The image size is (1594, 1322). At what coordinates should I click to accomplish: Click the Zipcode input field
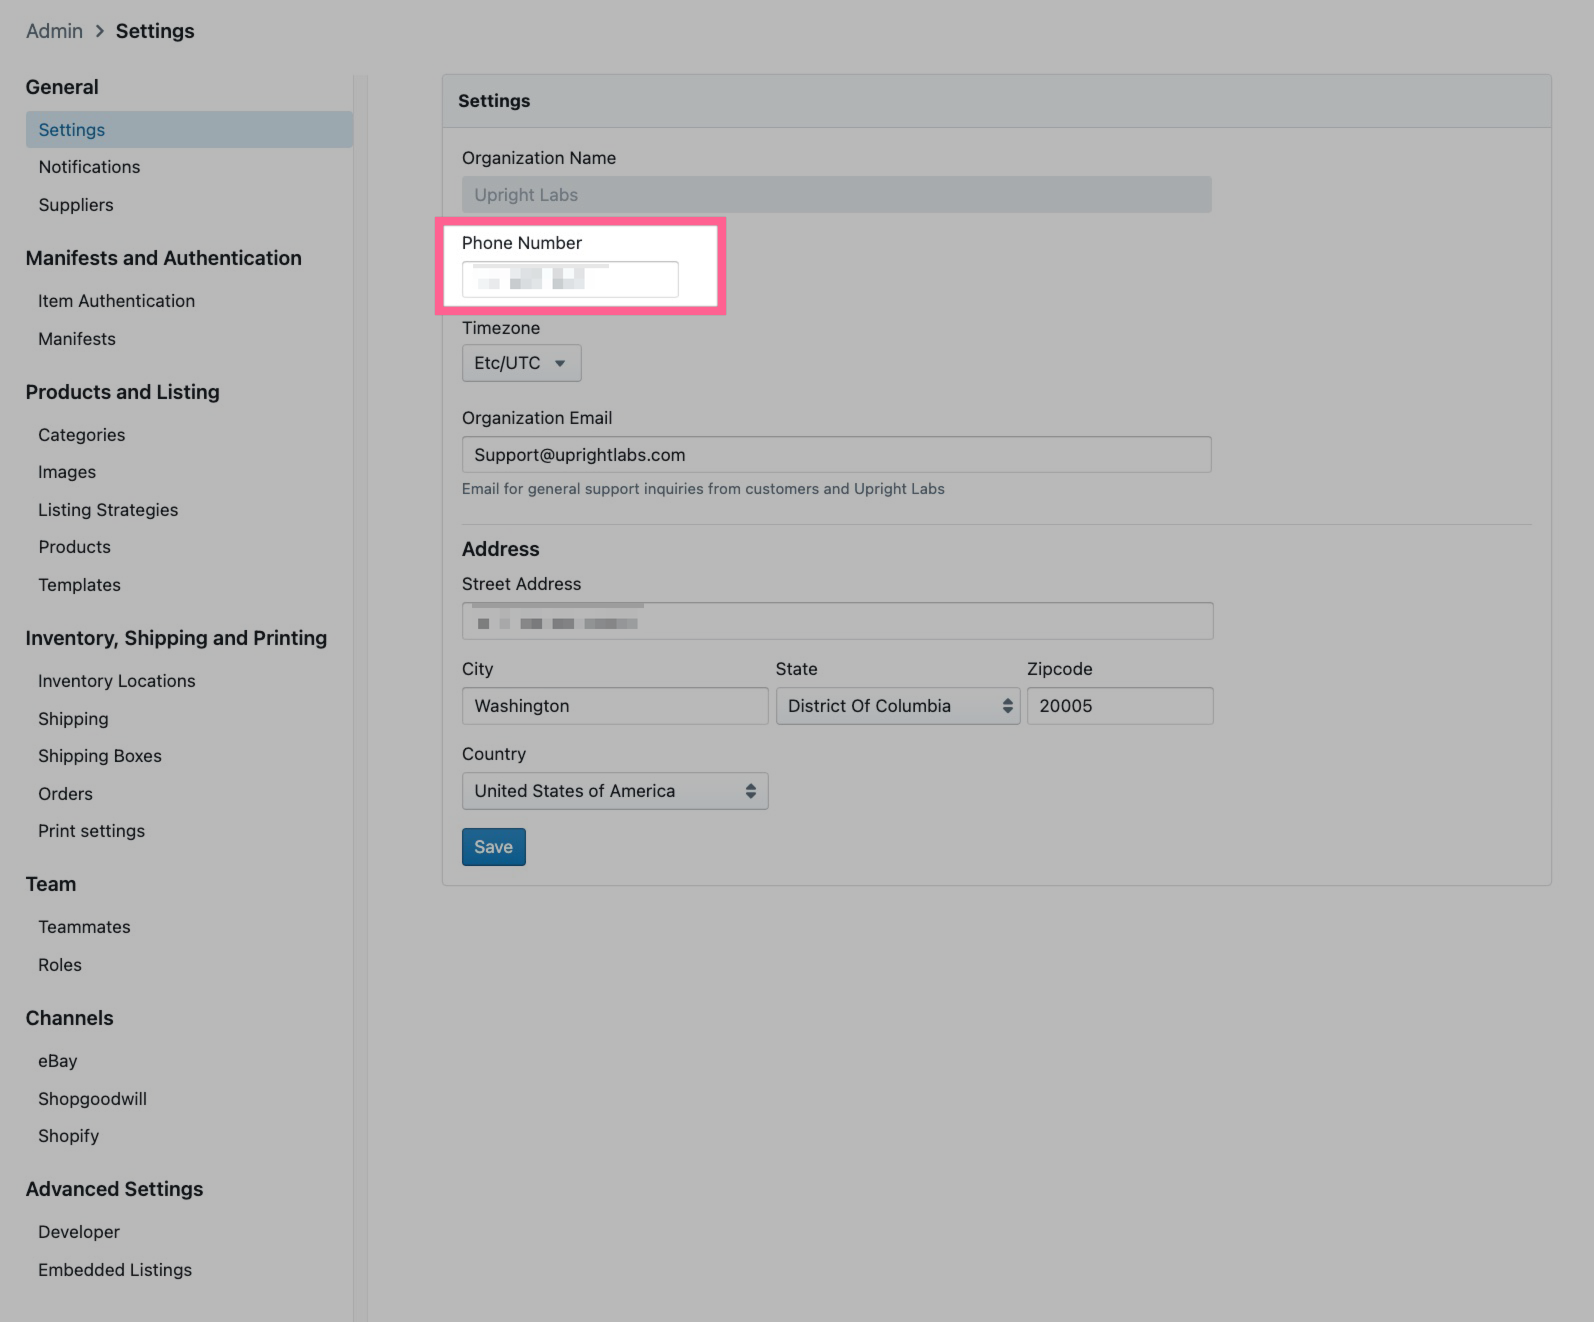pos(1119,706)
